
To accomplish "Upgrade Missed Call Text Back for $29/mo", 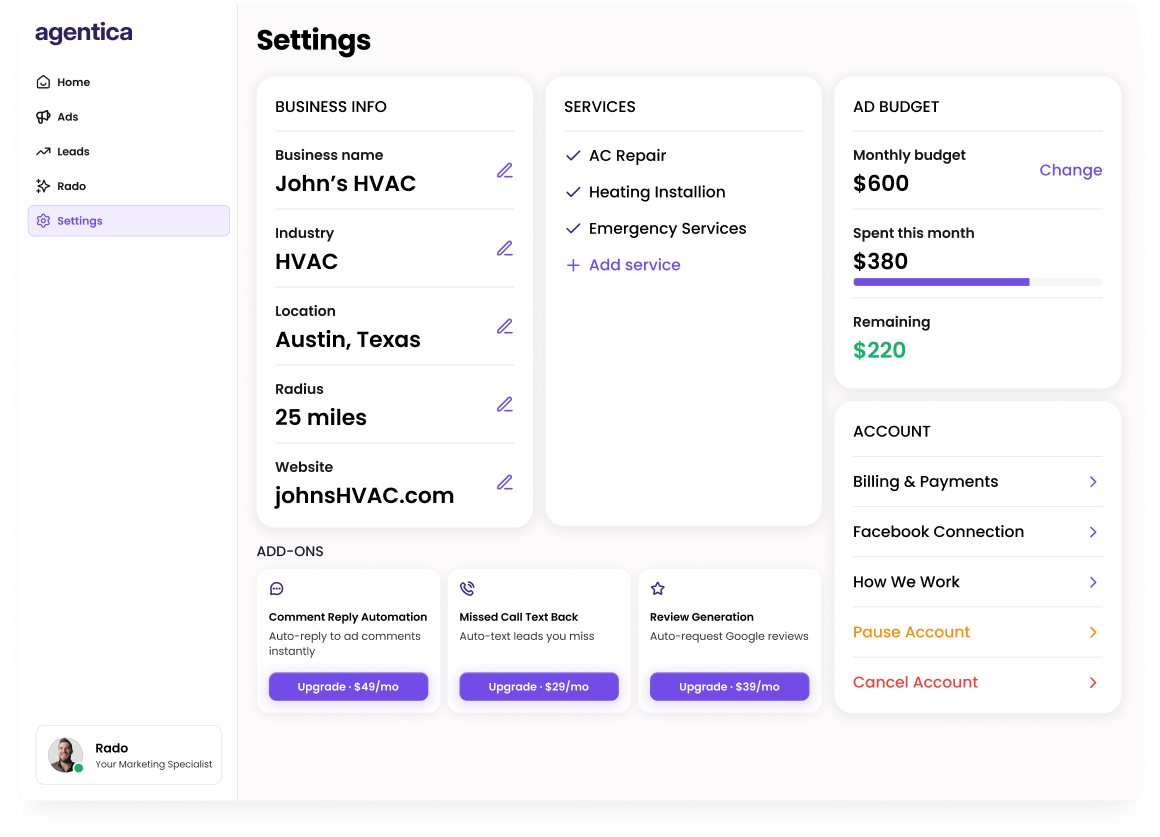I will click(x=539, y=687).
